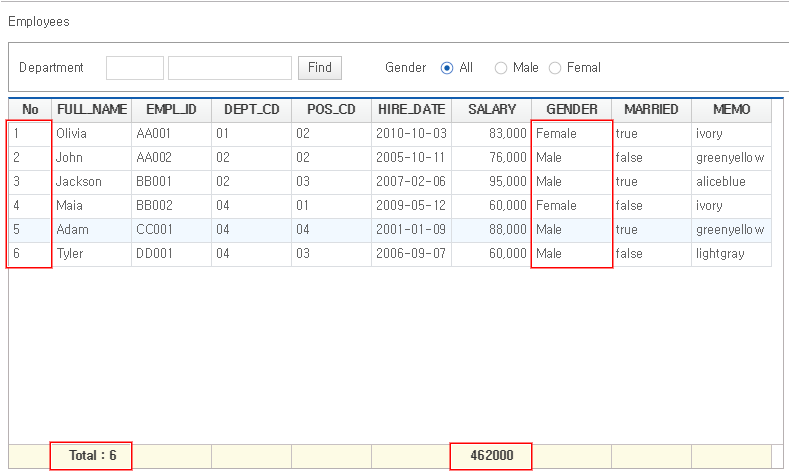Choose the Male gender radio option
790x475 pixels.
501,68
